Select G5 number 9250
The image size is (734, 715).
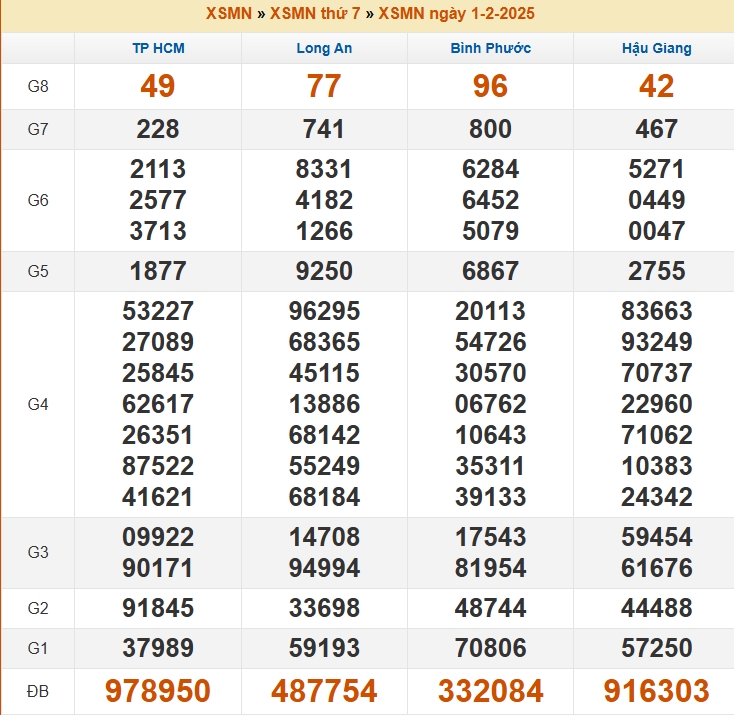tap(324, 271)
